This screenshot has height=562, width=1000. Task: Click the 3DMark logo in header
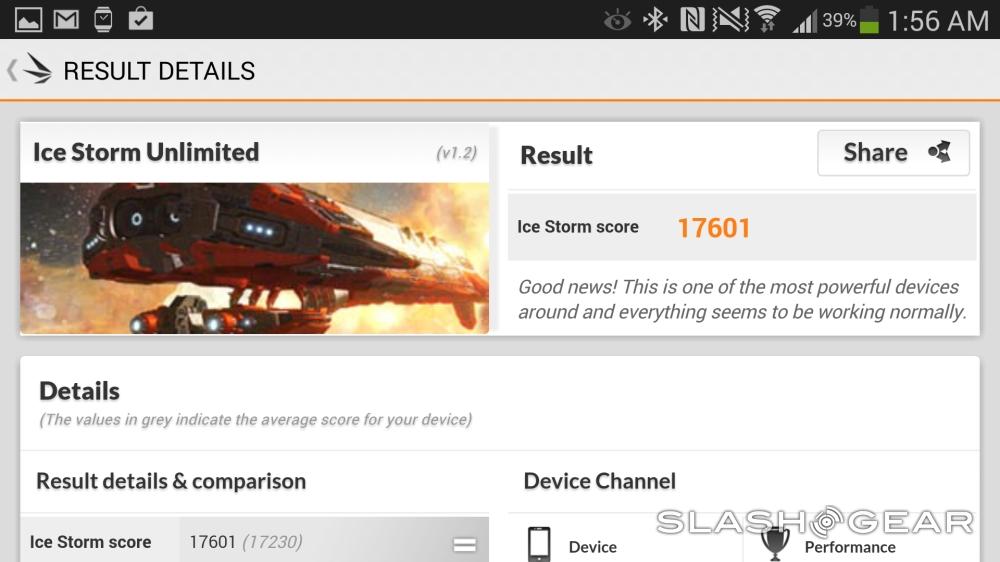(38, 69)
